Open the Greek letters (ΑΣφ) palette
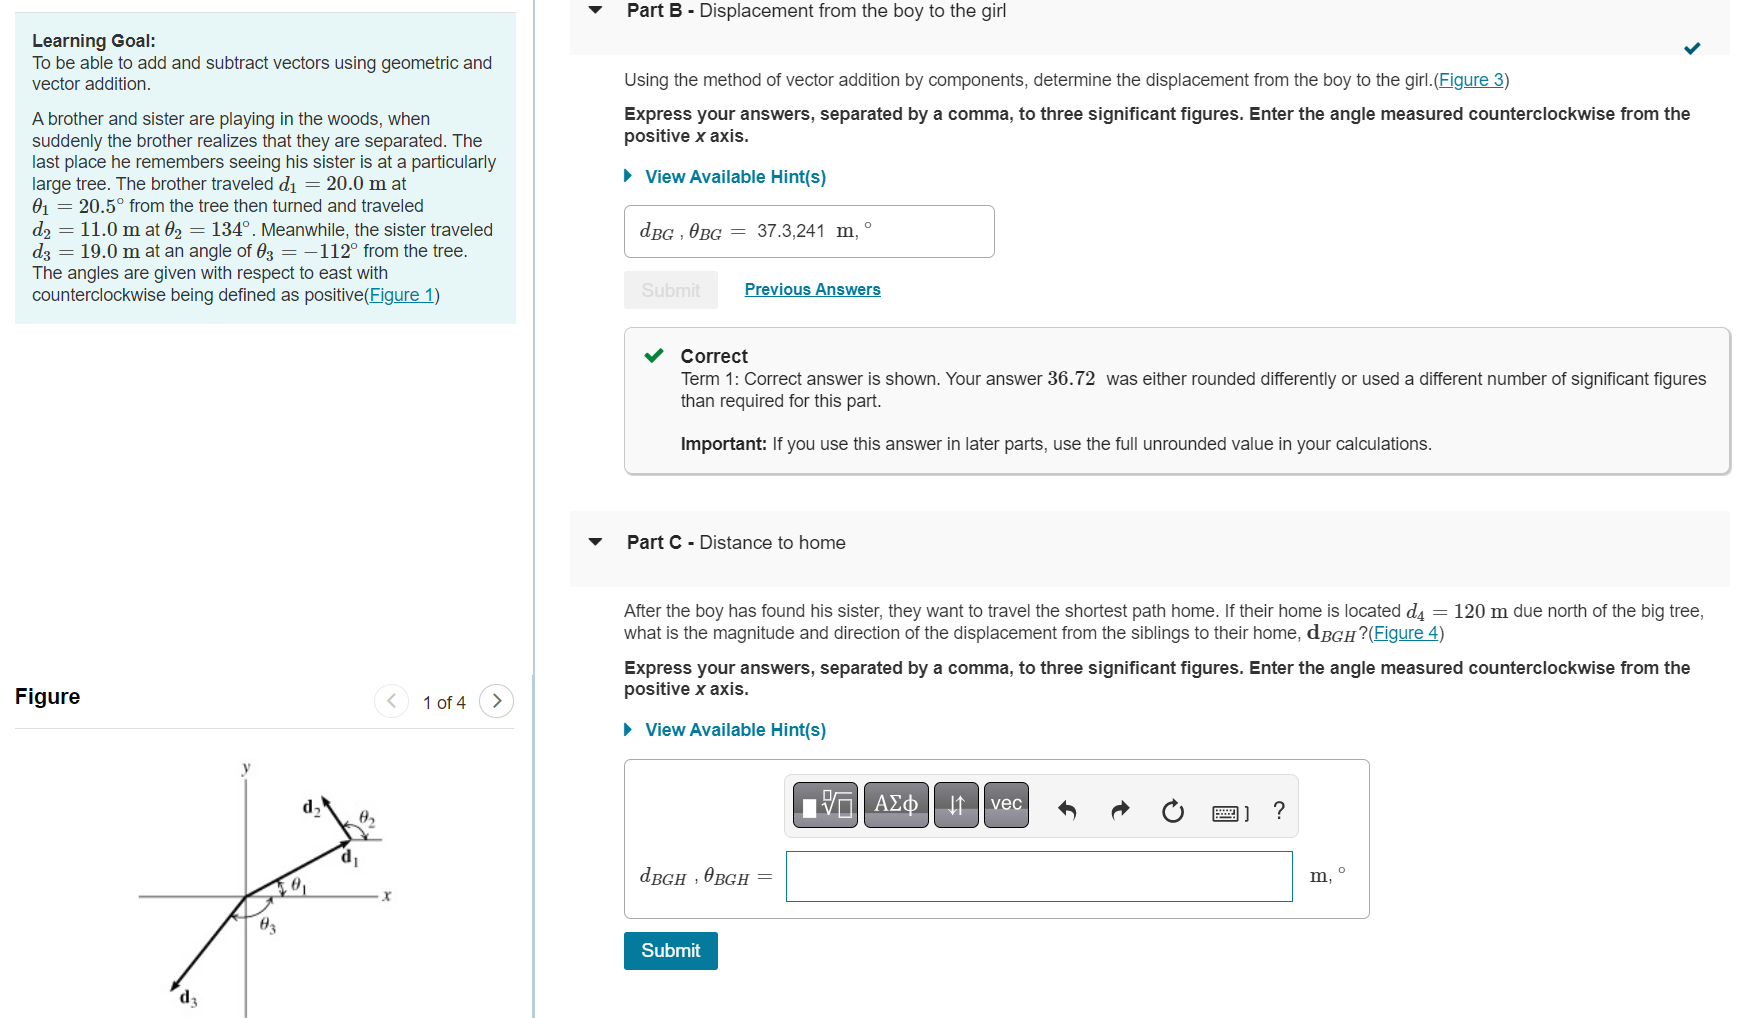 (x=895, y=805)
